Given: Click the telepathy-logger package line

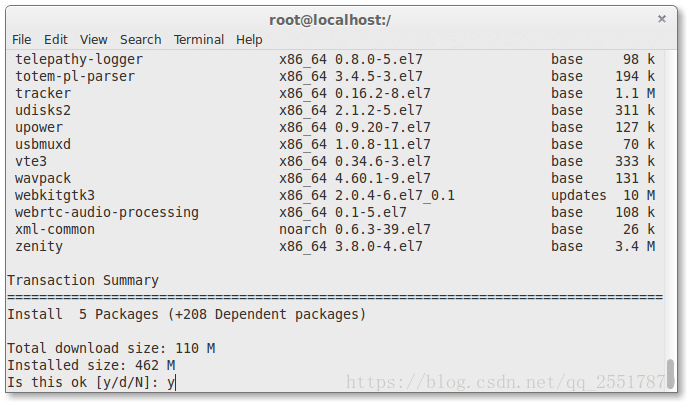Looking at the screenshot, I should click(335, 59).
